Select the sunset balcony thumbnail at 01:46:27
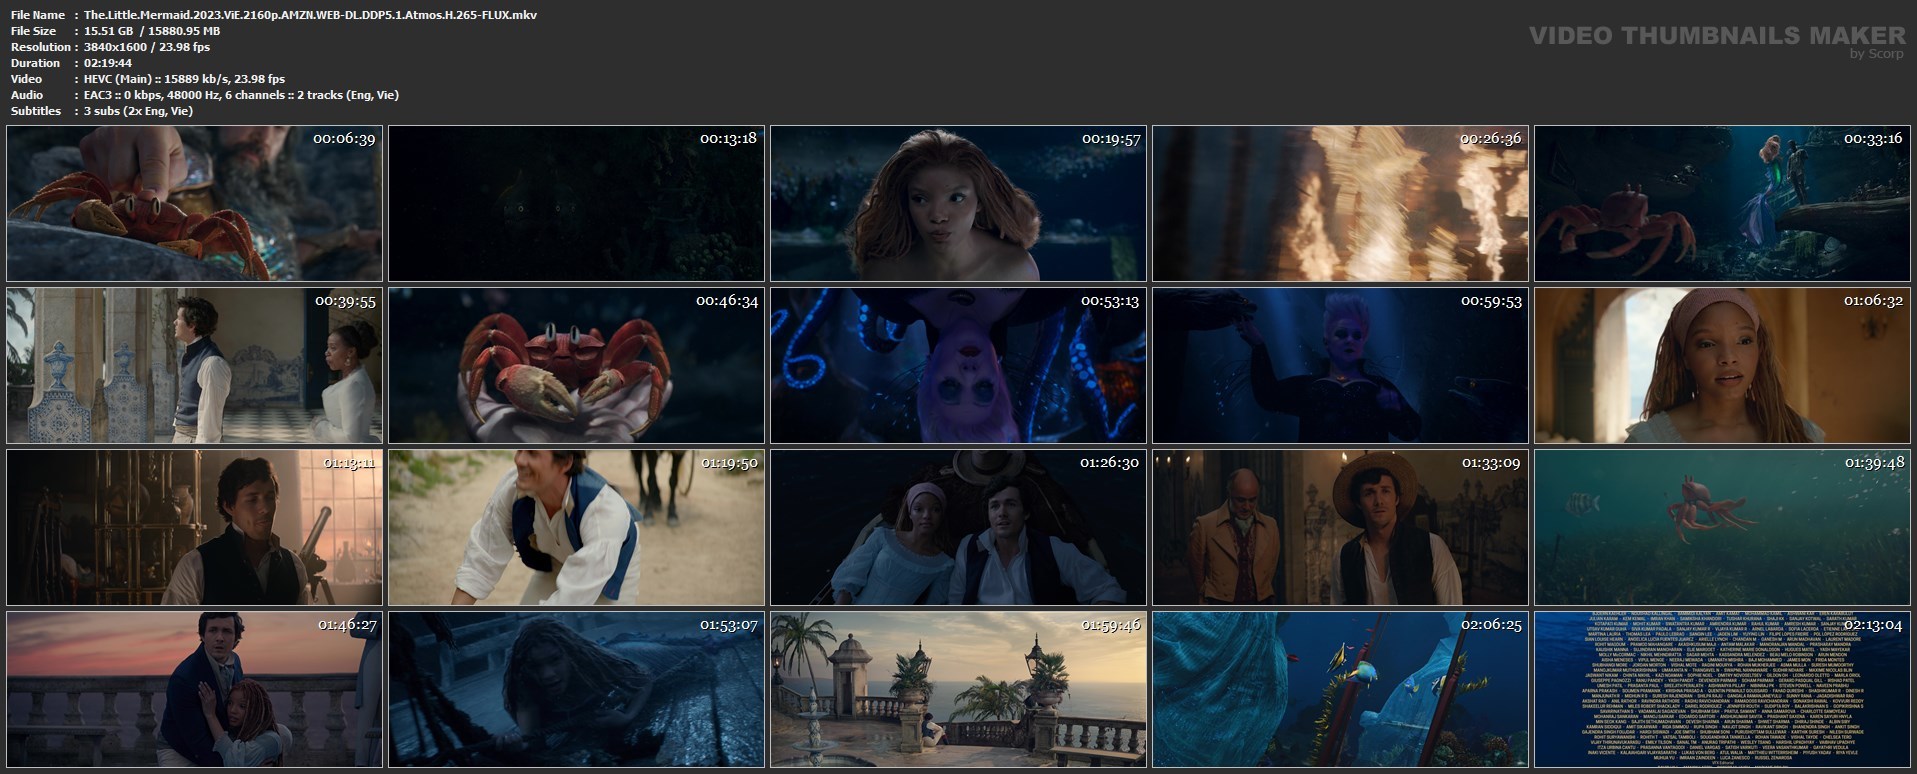Screen dimensions: 1917x774 coord(194,689)
